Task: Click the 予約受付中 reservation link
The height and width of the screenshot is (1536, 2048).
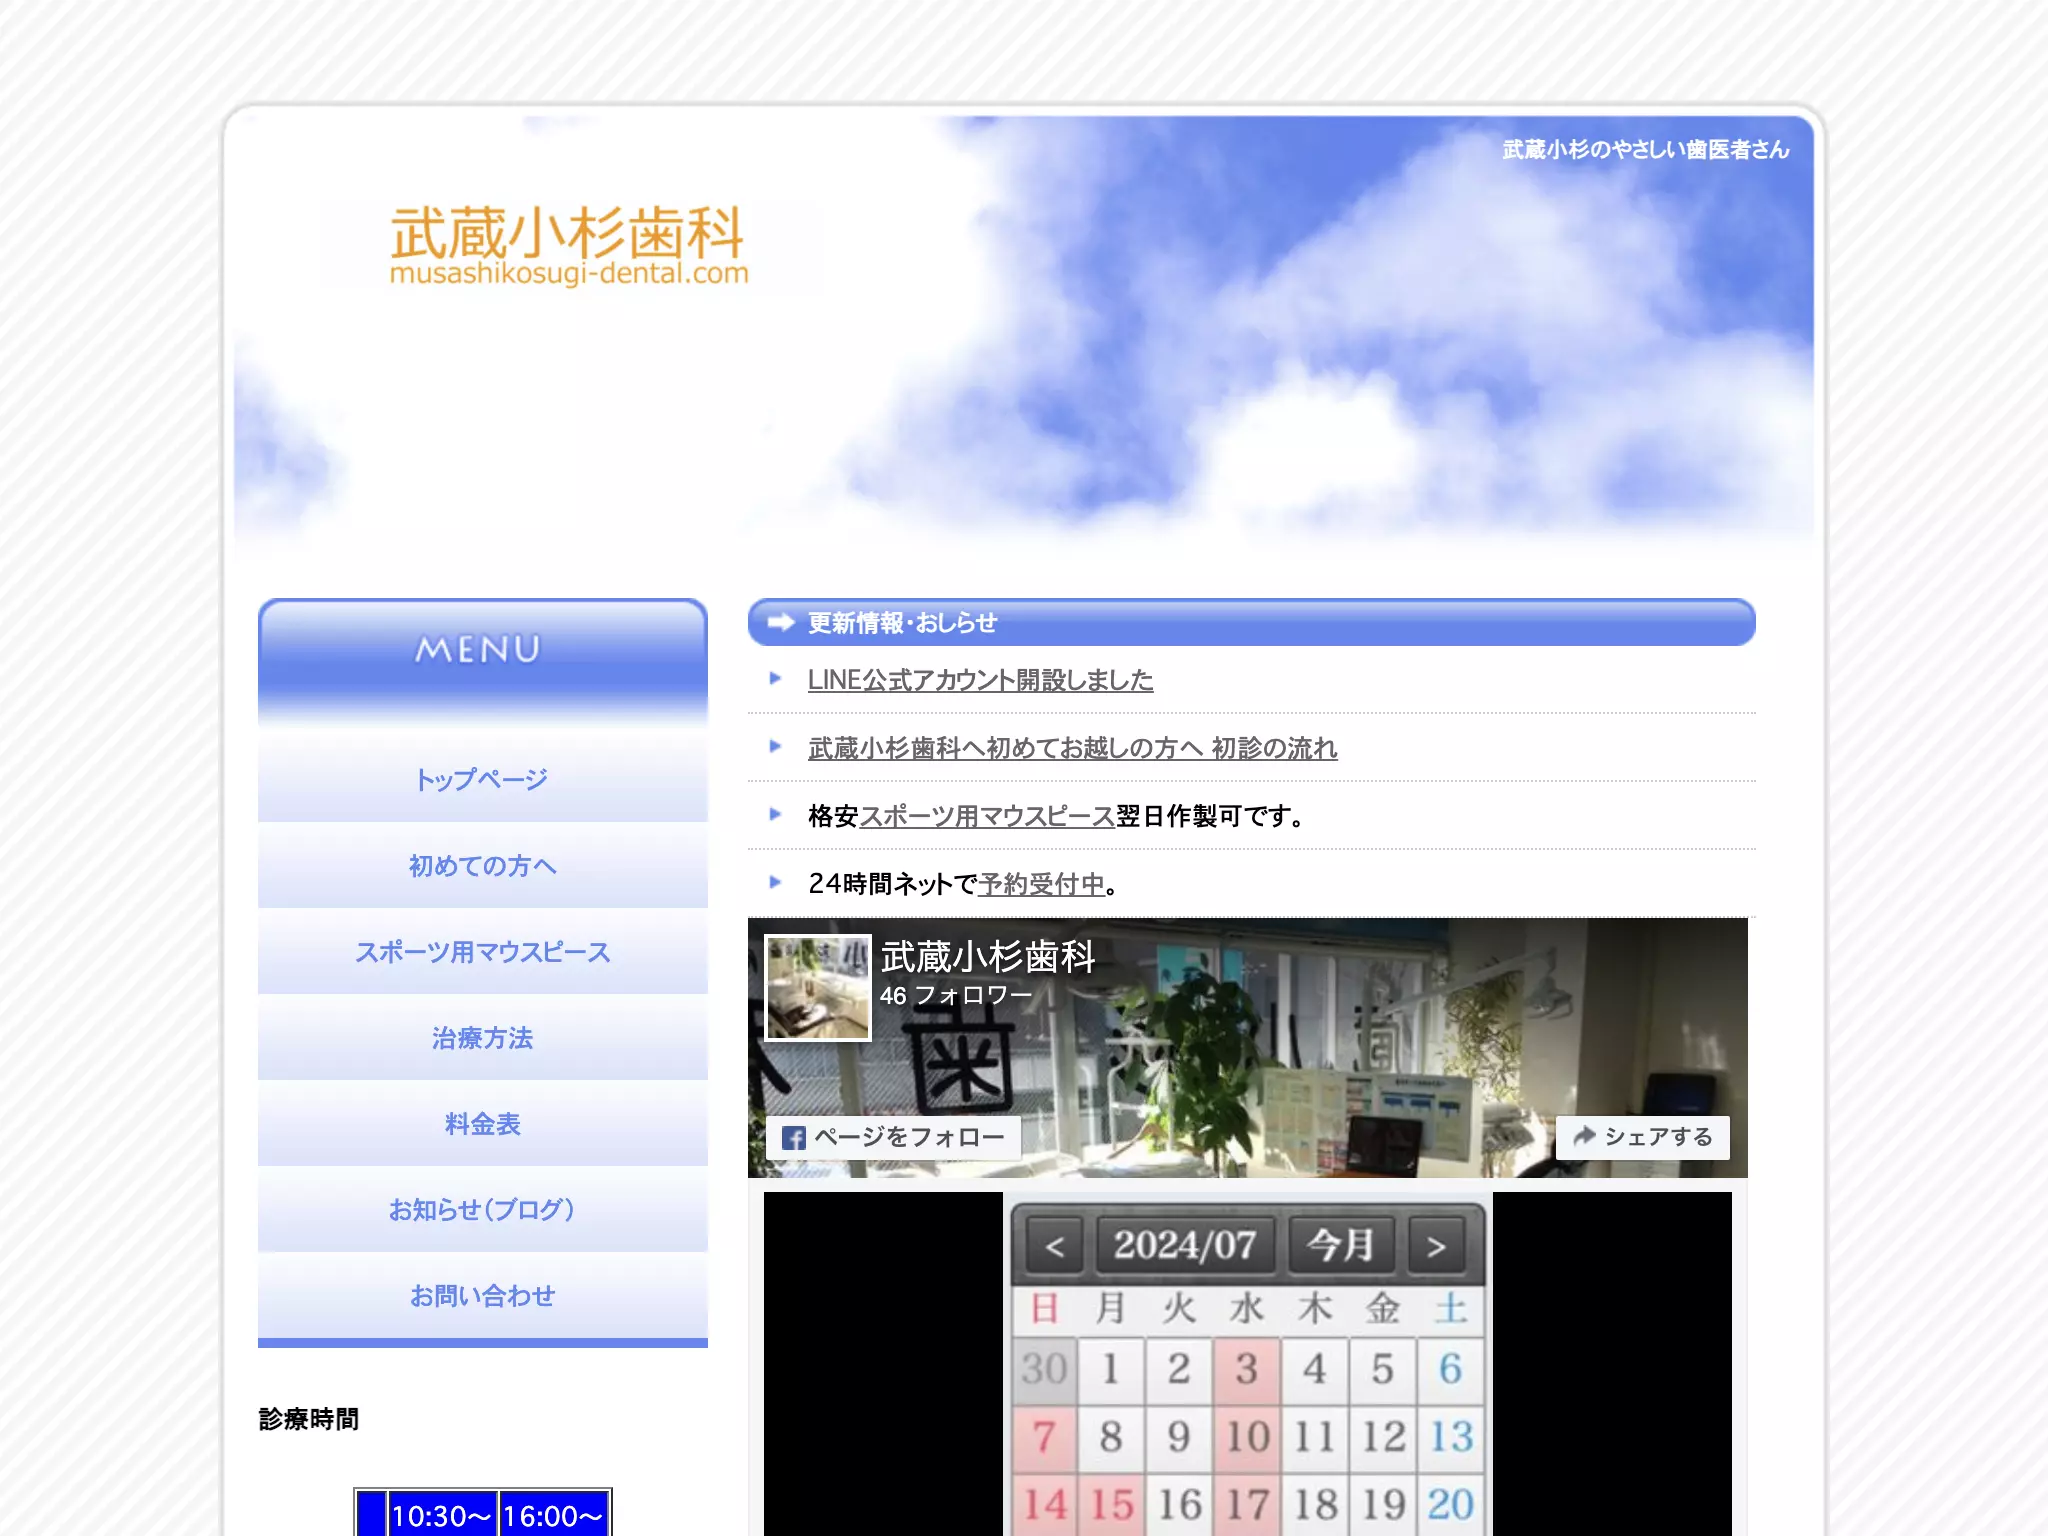Action: click(1041, 884)
